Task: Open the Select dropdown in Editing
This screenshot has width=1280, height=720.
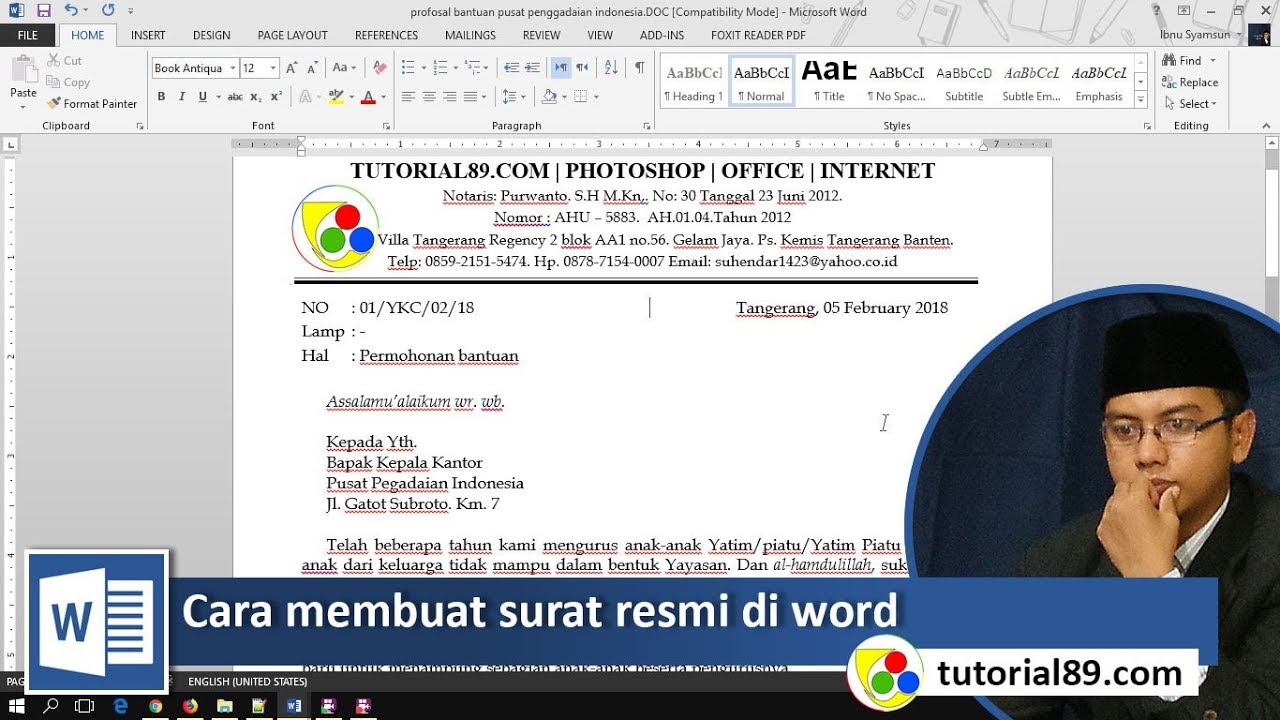Action: pyautogui.click(x=1190, y=104)
